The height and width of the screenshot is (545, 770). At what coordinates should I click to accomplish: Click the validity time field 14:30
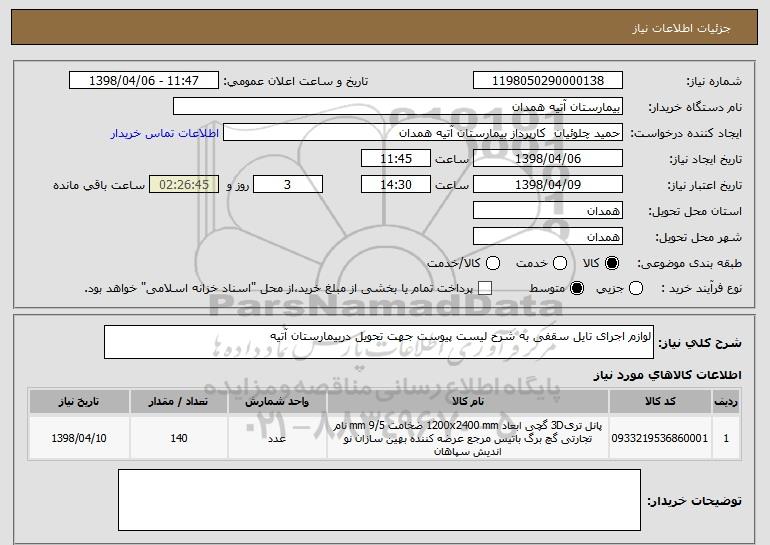(396, 185)
